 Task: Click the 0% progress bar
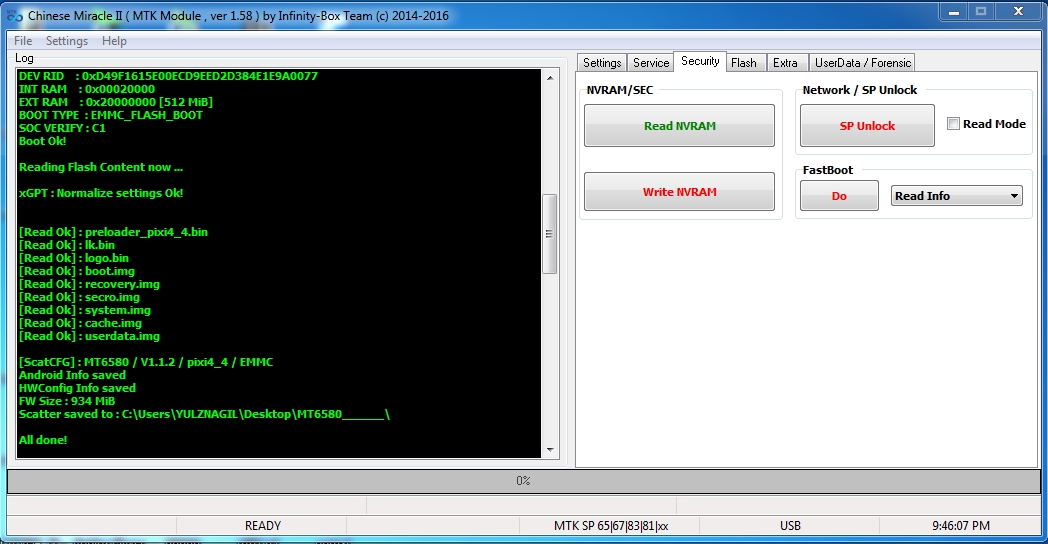(x=523, y=481)
